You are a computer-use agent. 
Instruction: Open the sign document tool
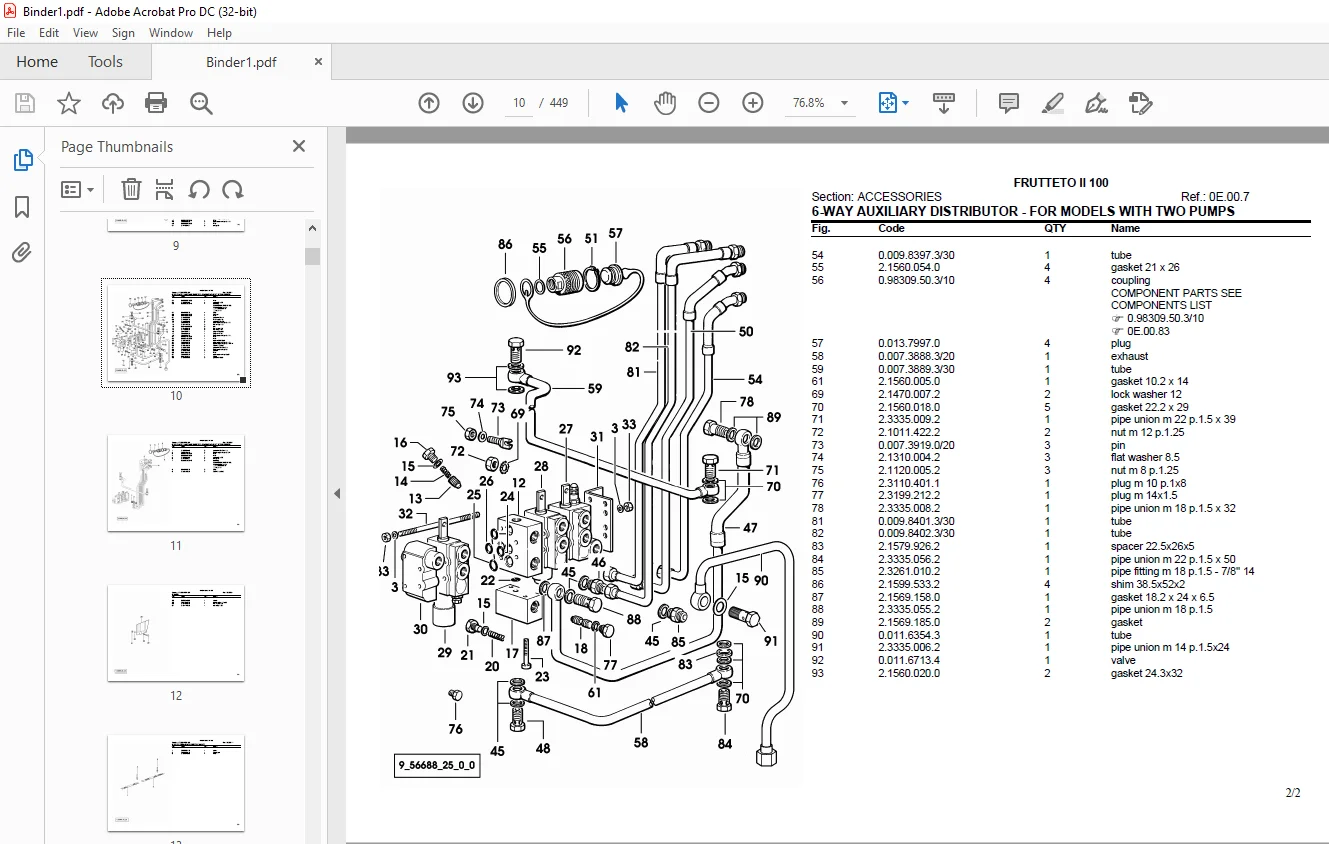pyautogui.click(x=1096, y=103)
